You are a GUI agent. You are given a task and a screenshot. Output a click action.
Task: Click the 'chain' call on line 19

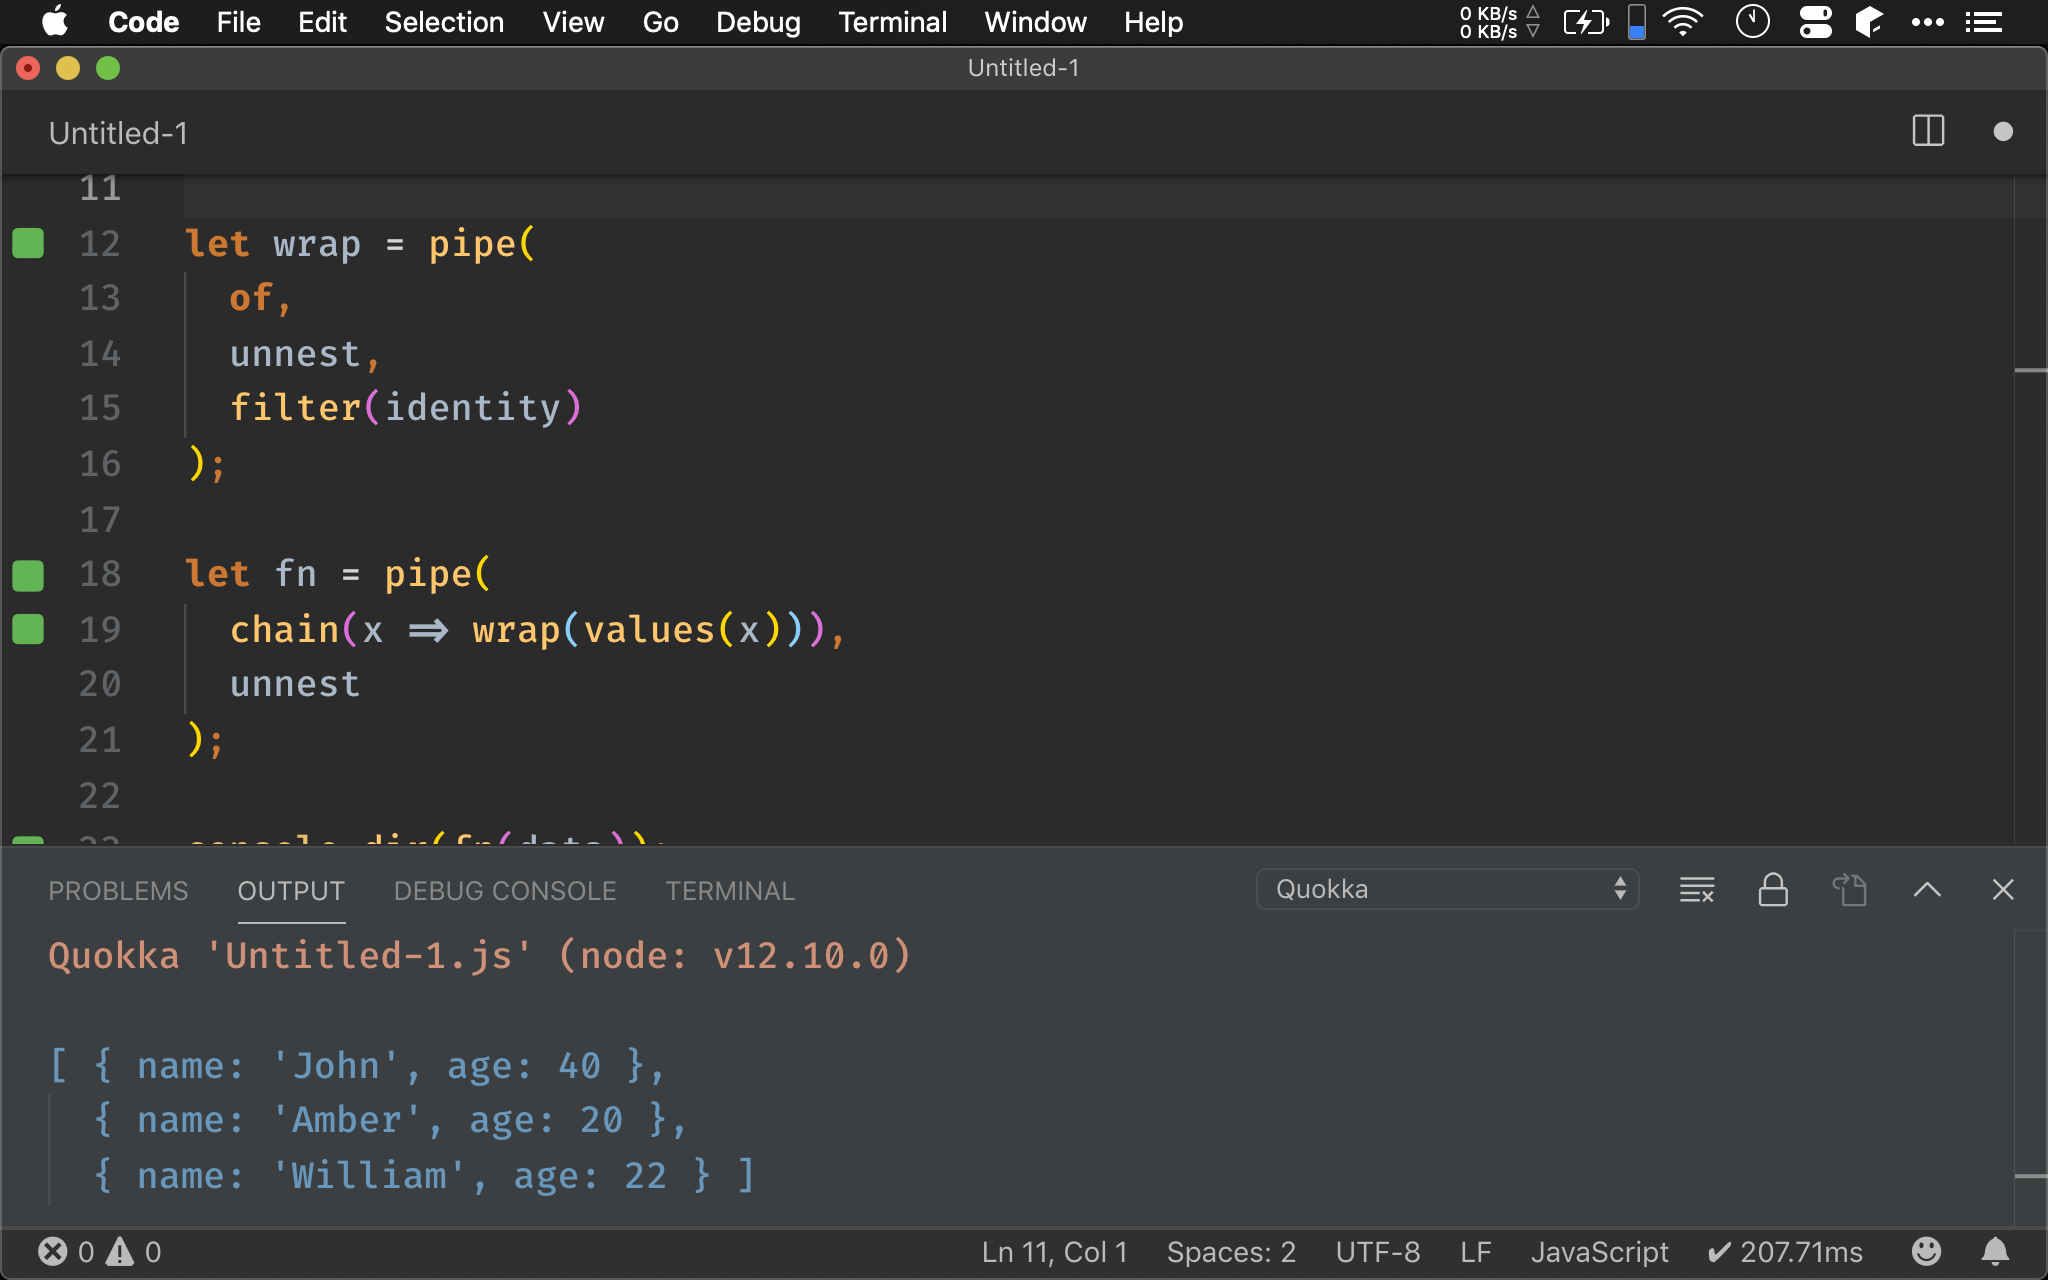[285, 630]
